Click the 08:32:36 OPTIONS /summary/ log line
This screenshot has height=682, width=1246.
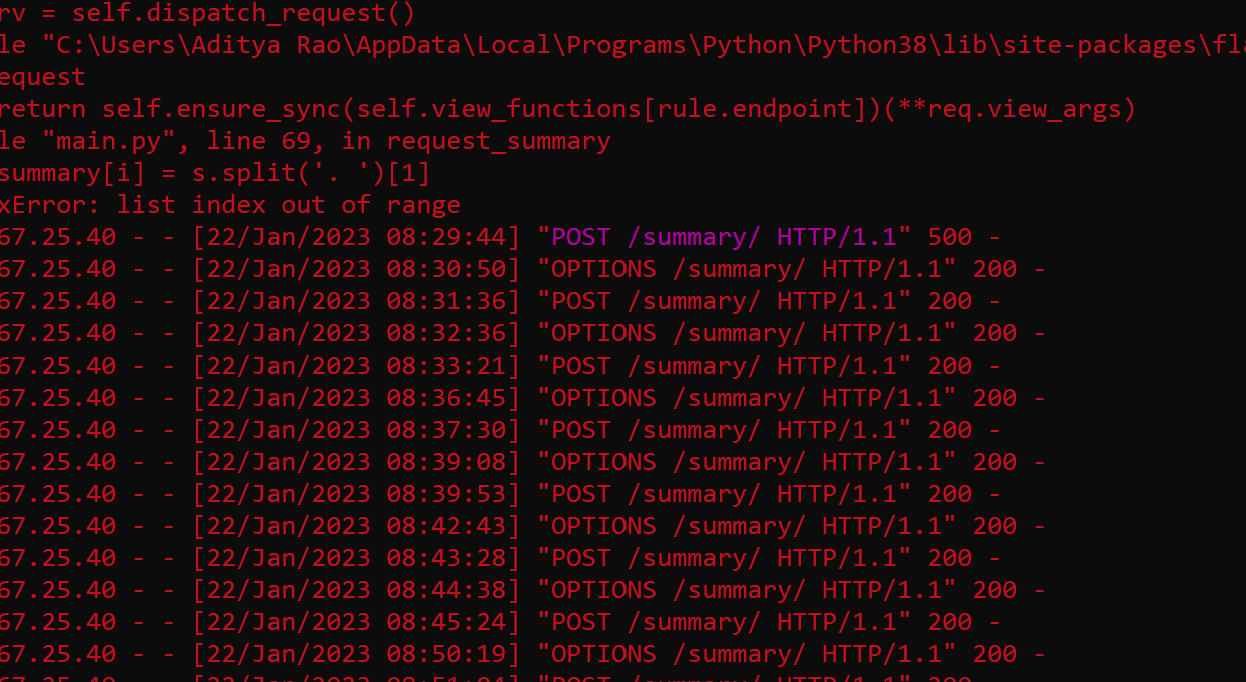pyautogui.click(x=523, y=333)
